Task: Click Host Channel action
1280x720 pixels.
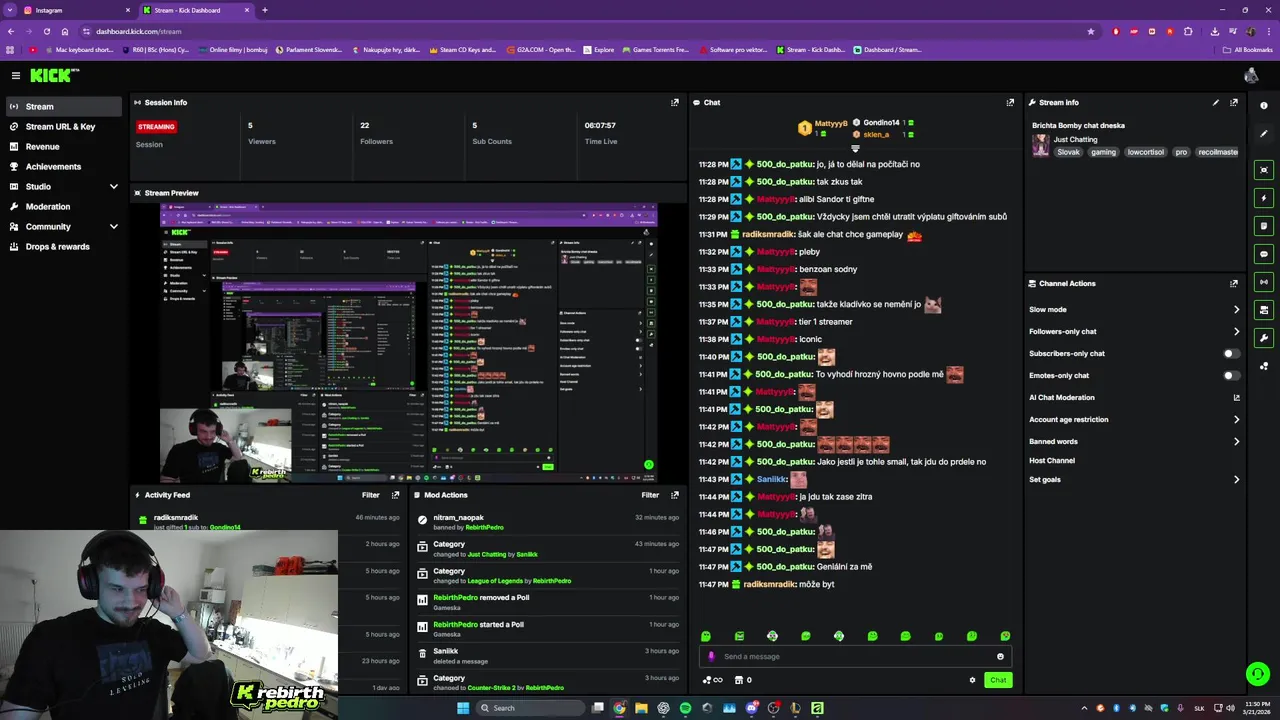Action: coord(1052,461)
